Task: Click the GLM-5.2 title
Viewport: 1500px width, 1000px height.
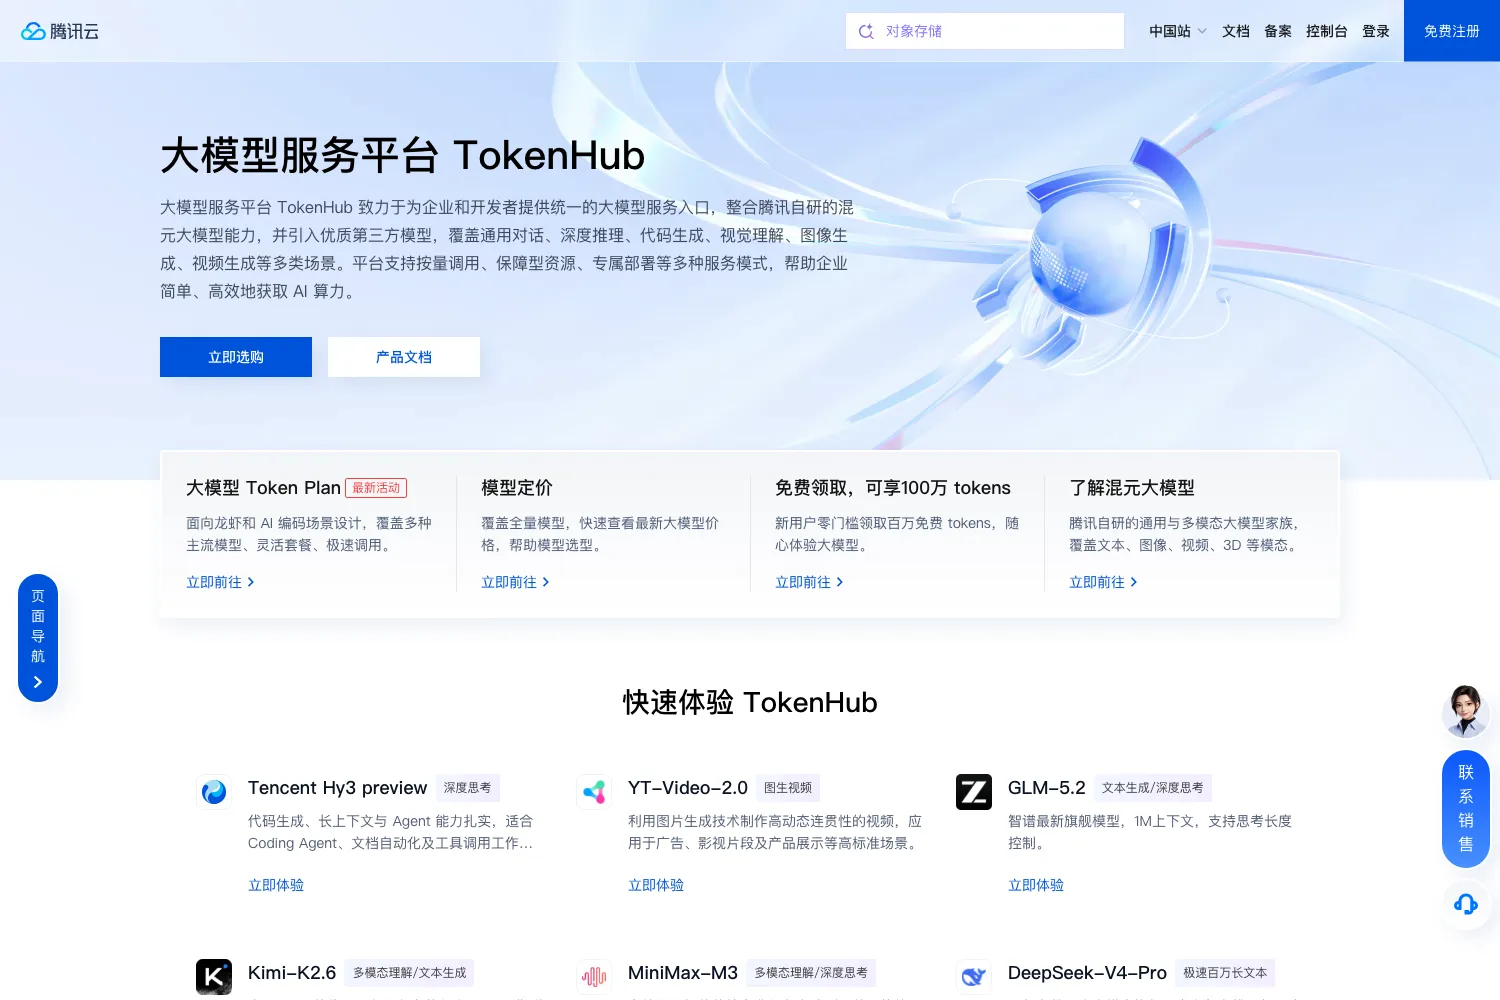Action: (1047, 788)
